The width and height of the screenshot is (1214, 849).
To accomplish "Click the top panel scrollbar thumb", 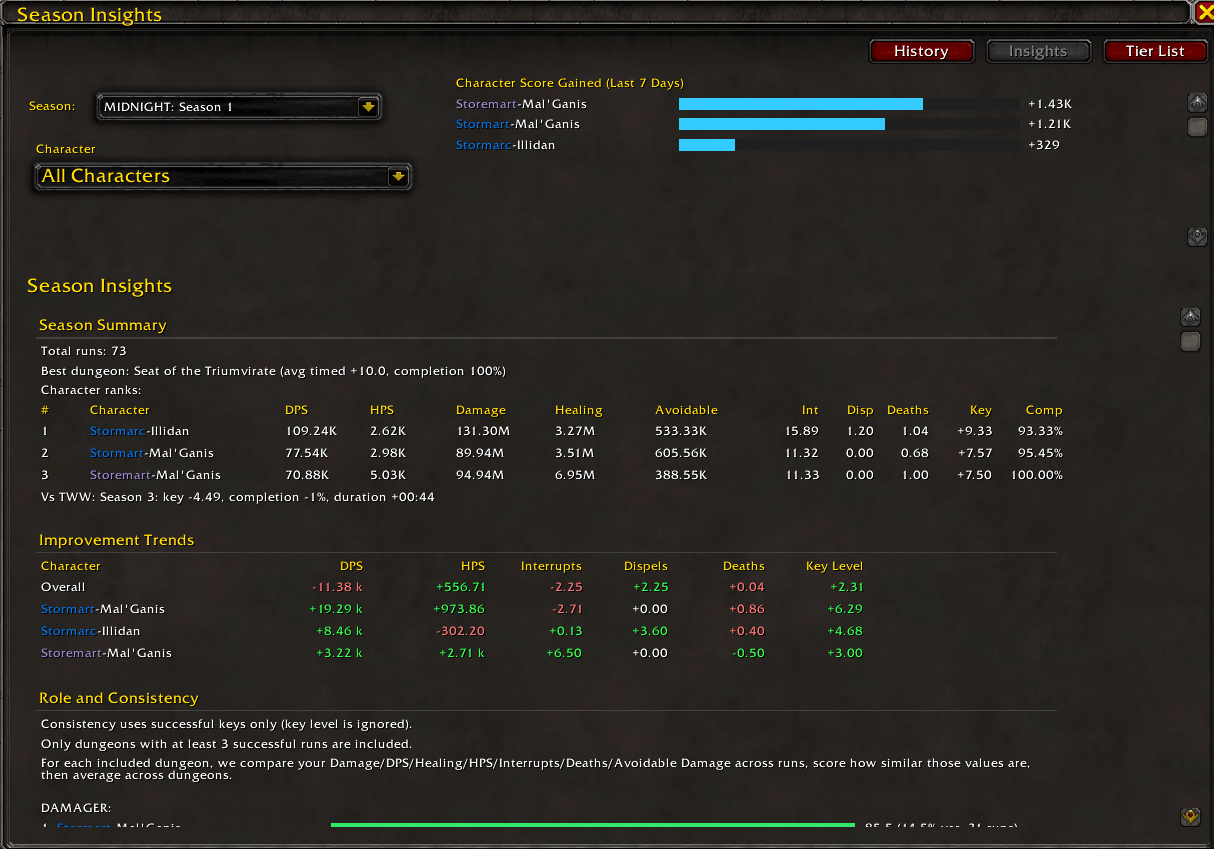I will click(x=1197, y=126).
